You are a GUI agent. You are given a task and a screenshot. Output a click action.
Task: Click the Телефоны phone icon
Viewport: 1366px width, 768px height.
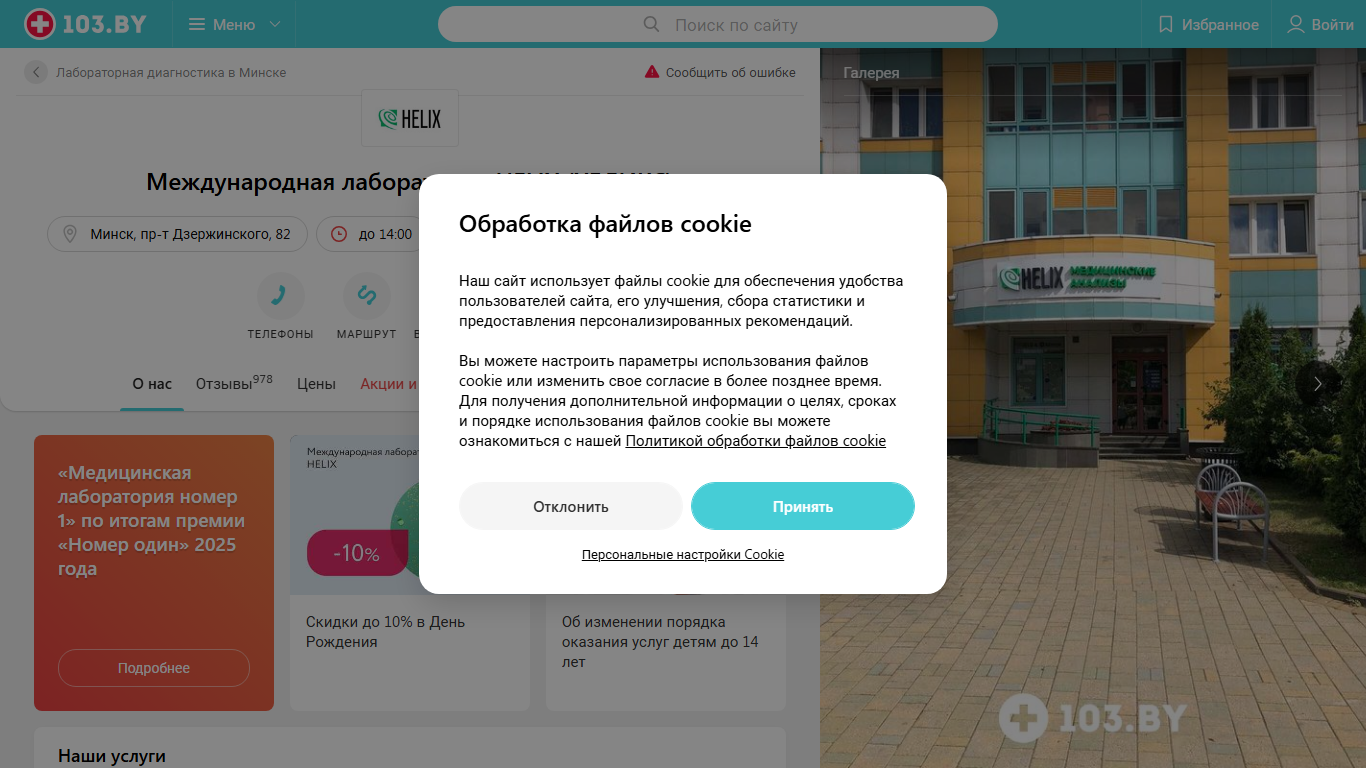pyautogui.click(x=280, y=295)
